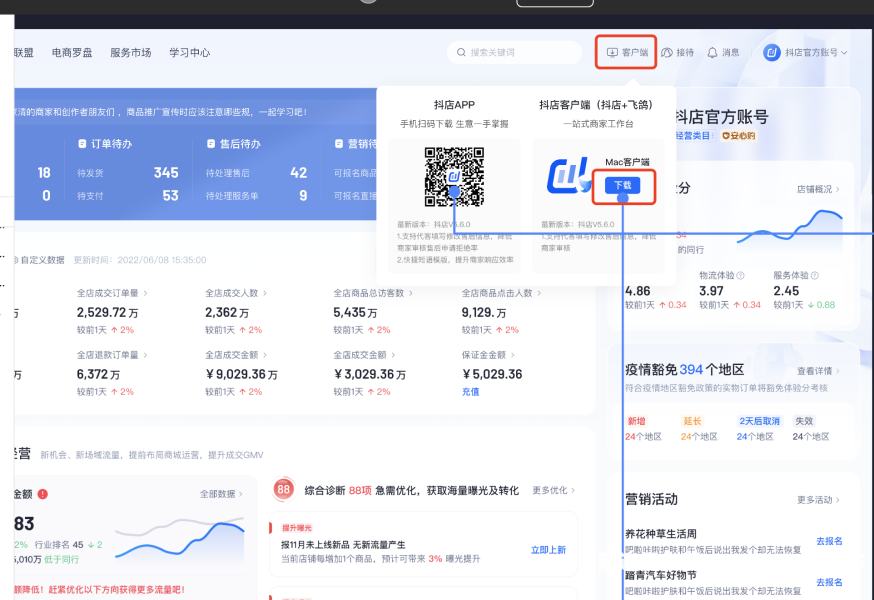Click the 物流体验 info icon

tap(740, 275)
